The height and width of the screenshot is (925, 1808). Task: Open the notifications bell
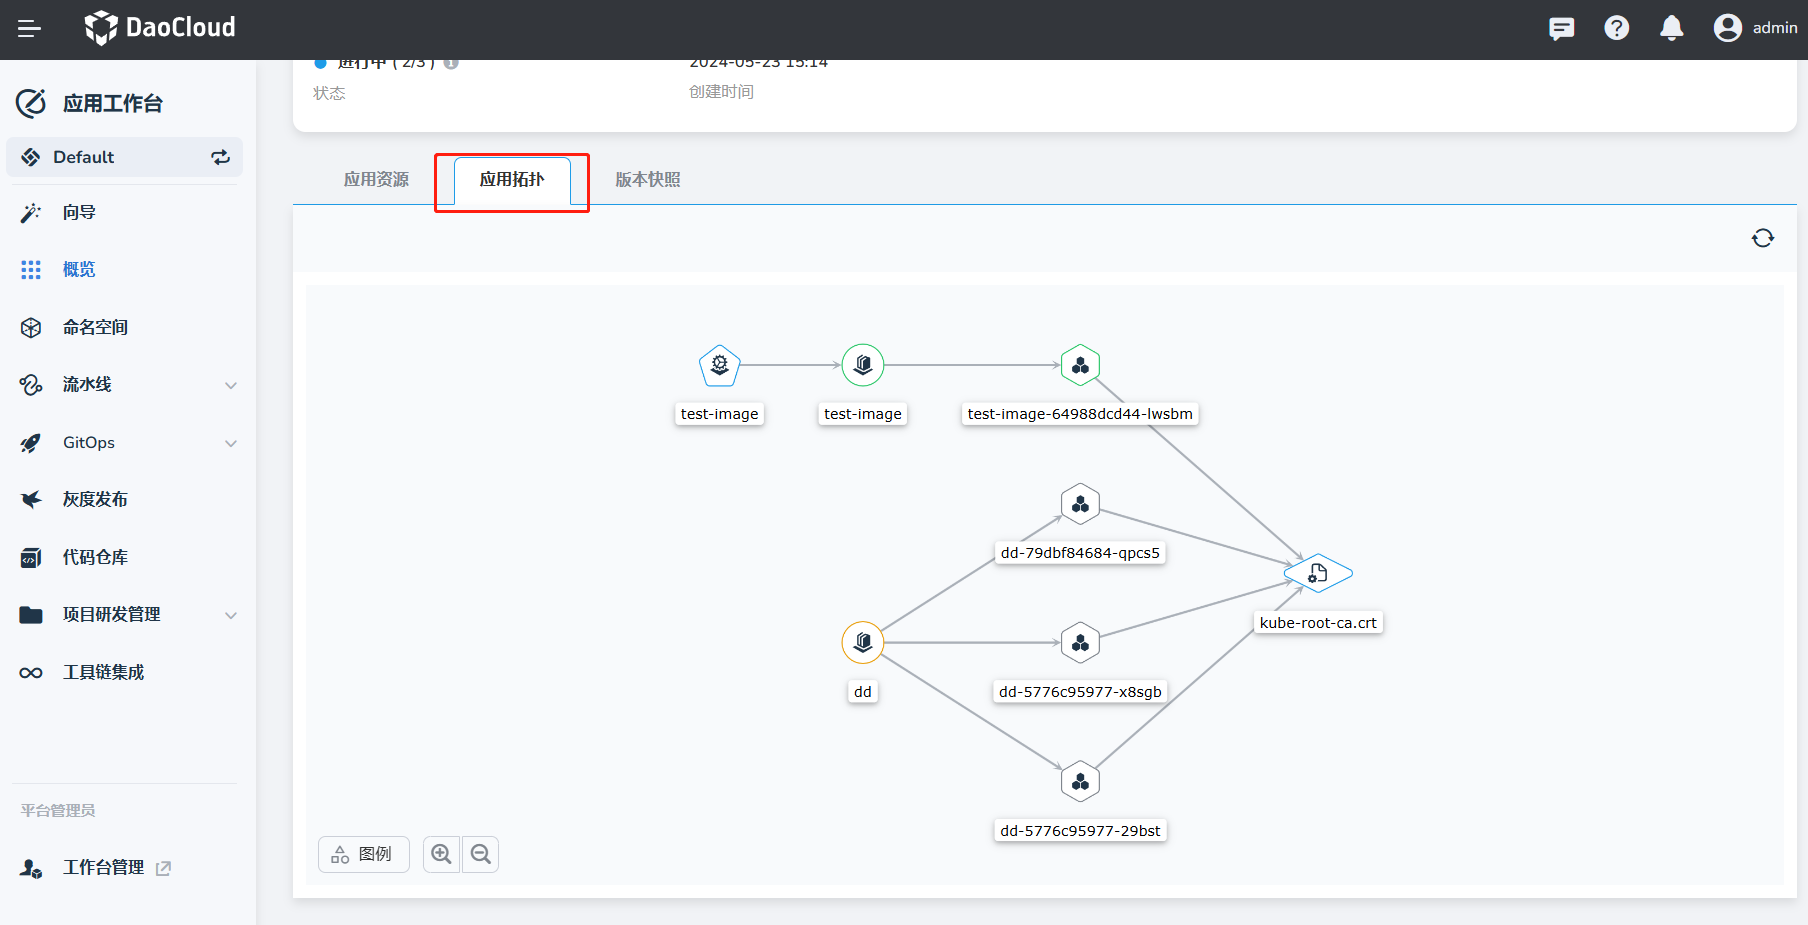(x=1671, y=28)
